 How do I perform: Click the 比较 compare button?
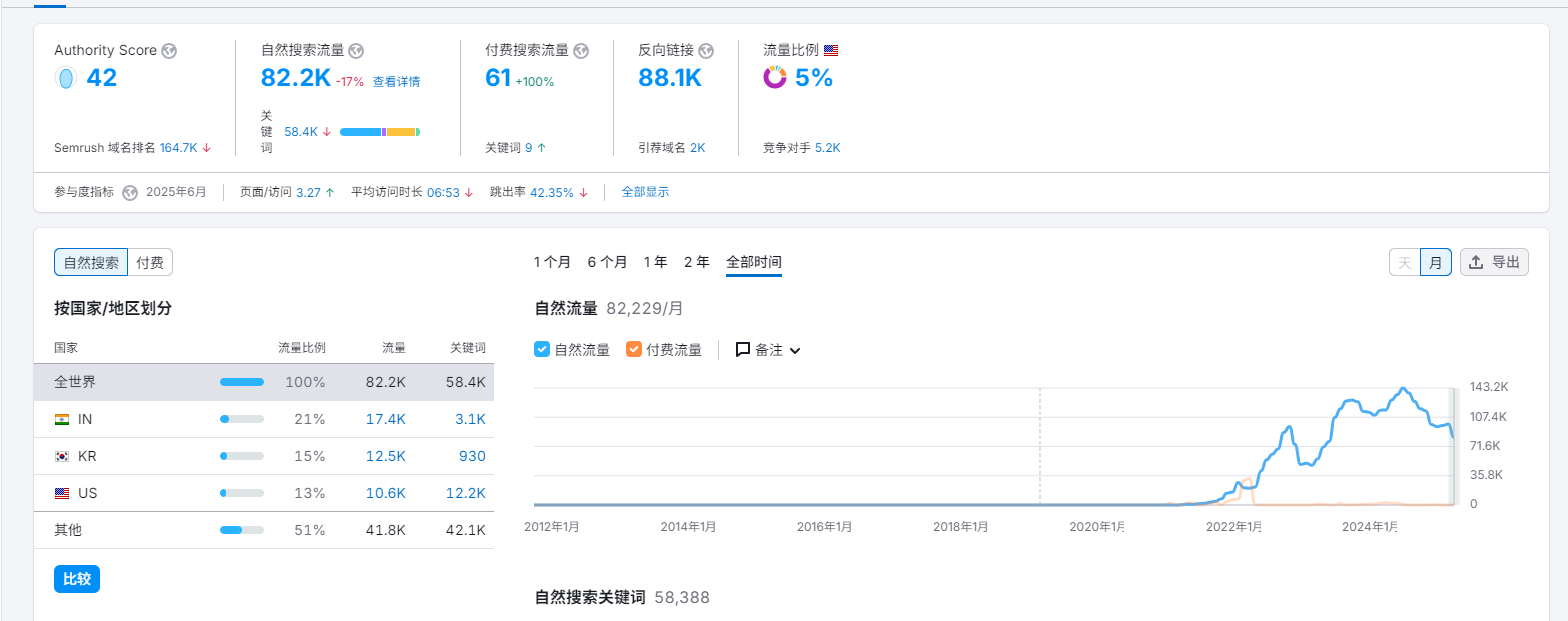pyautogui.click(x=77, y=579)
